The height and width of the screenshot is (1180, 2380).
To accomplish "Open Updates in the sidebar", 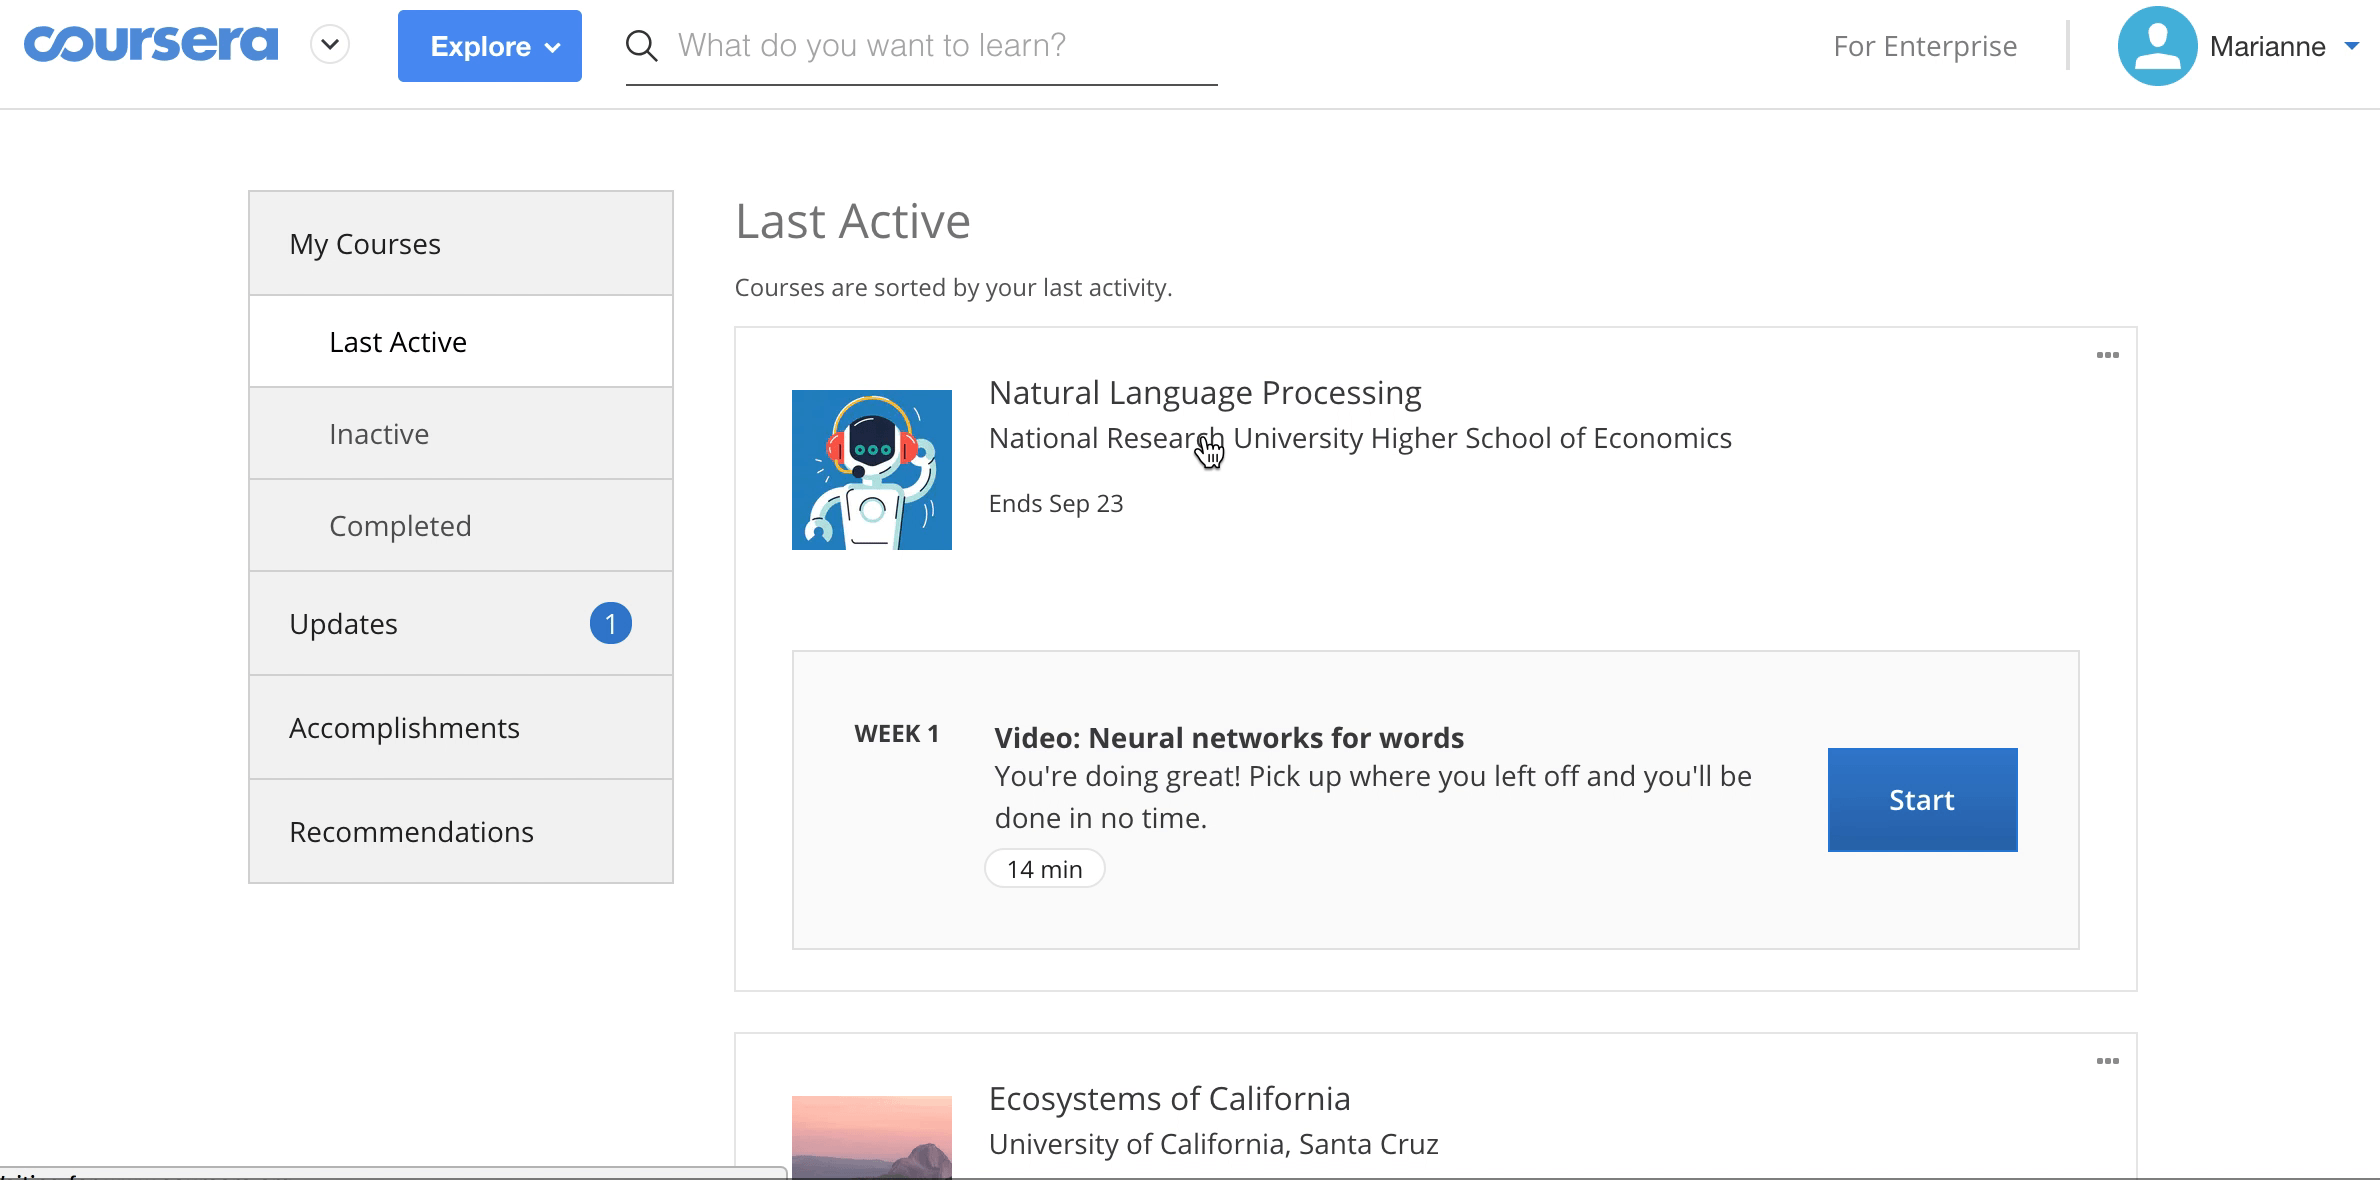I will tap(344, 624).
